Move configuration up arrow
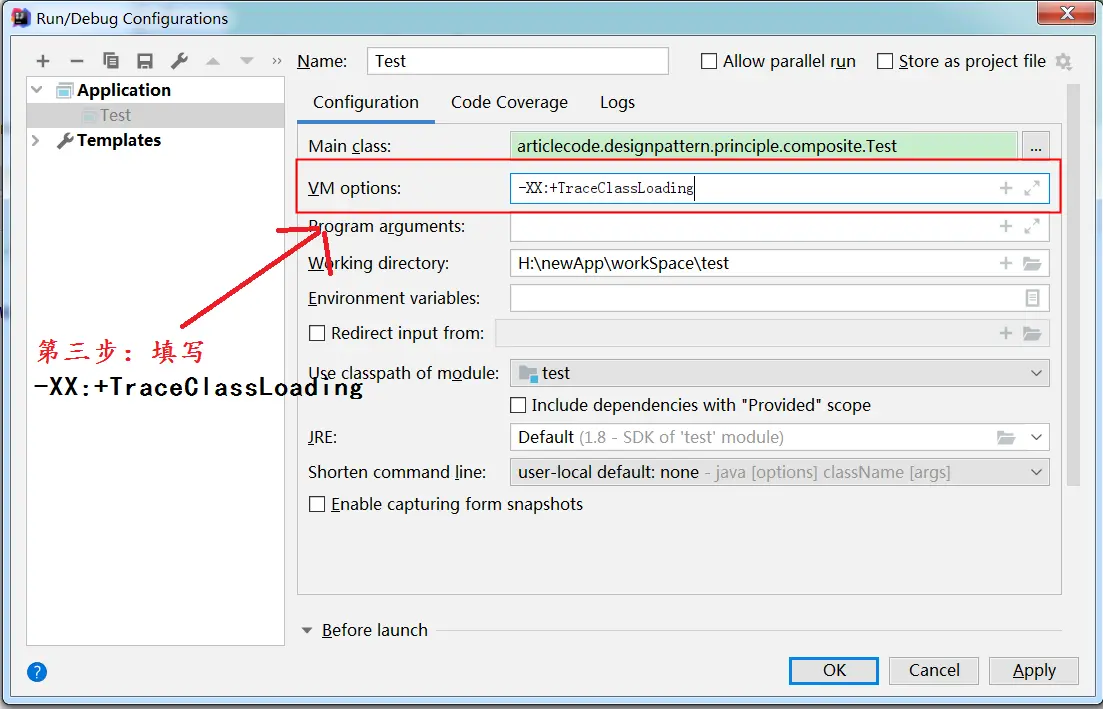This screenshot has height=709, width=1103. click(213, 61)
